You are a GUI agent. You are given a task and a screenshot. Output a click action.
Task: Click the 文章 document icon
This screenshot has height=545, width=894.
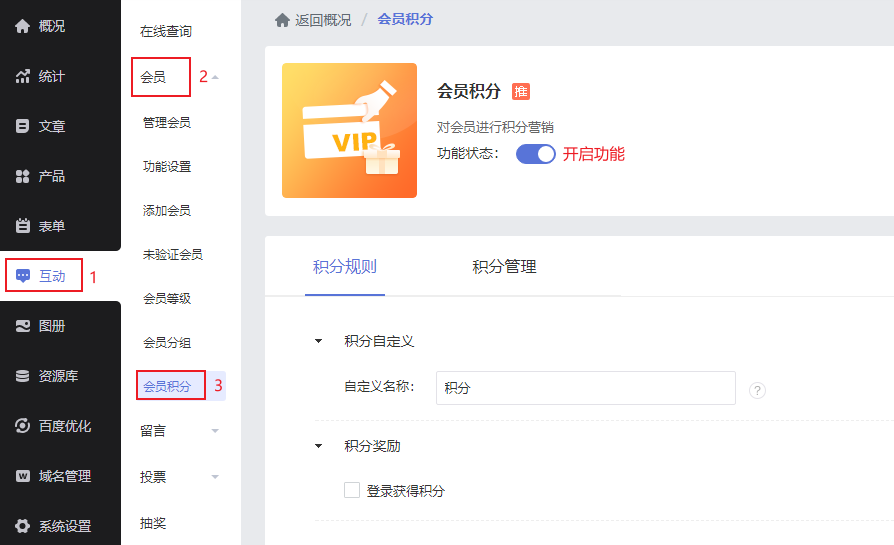[22, 126]
